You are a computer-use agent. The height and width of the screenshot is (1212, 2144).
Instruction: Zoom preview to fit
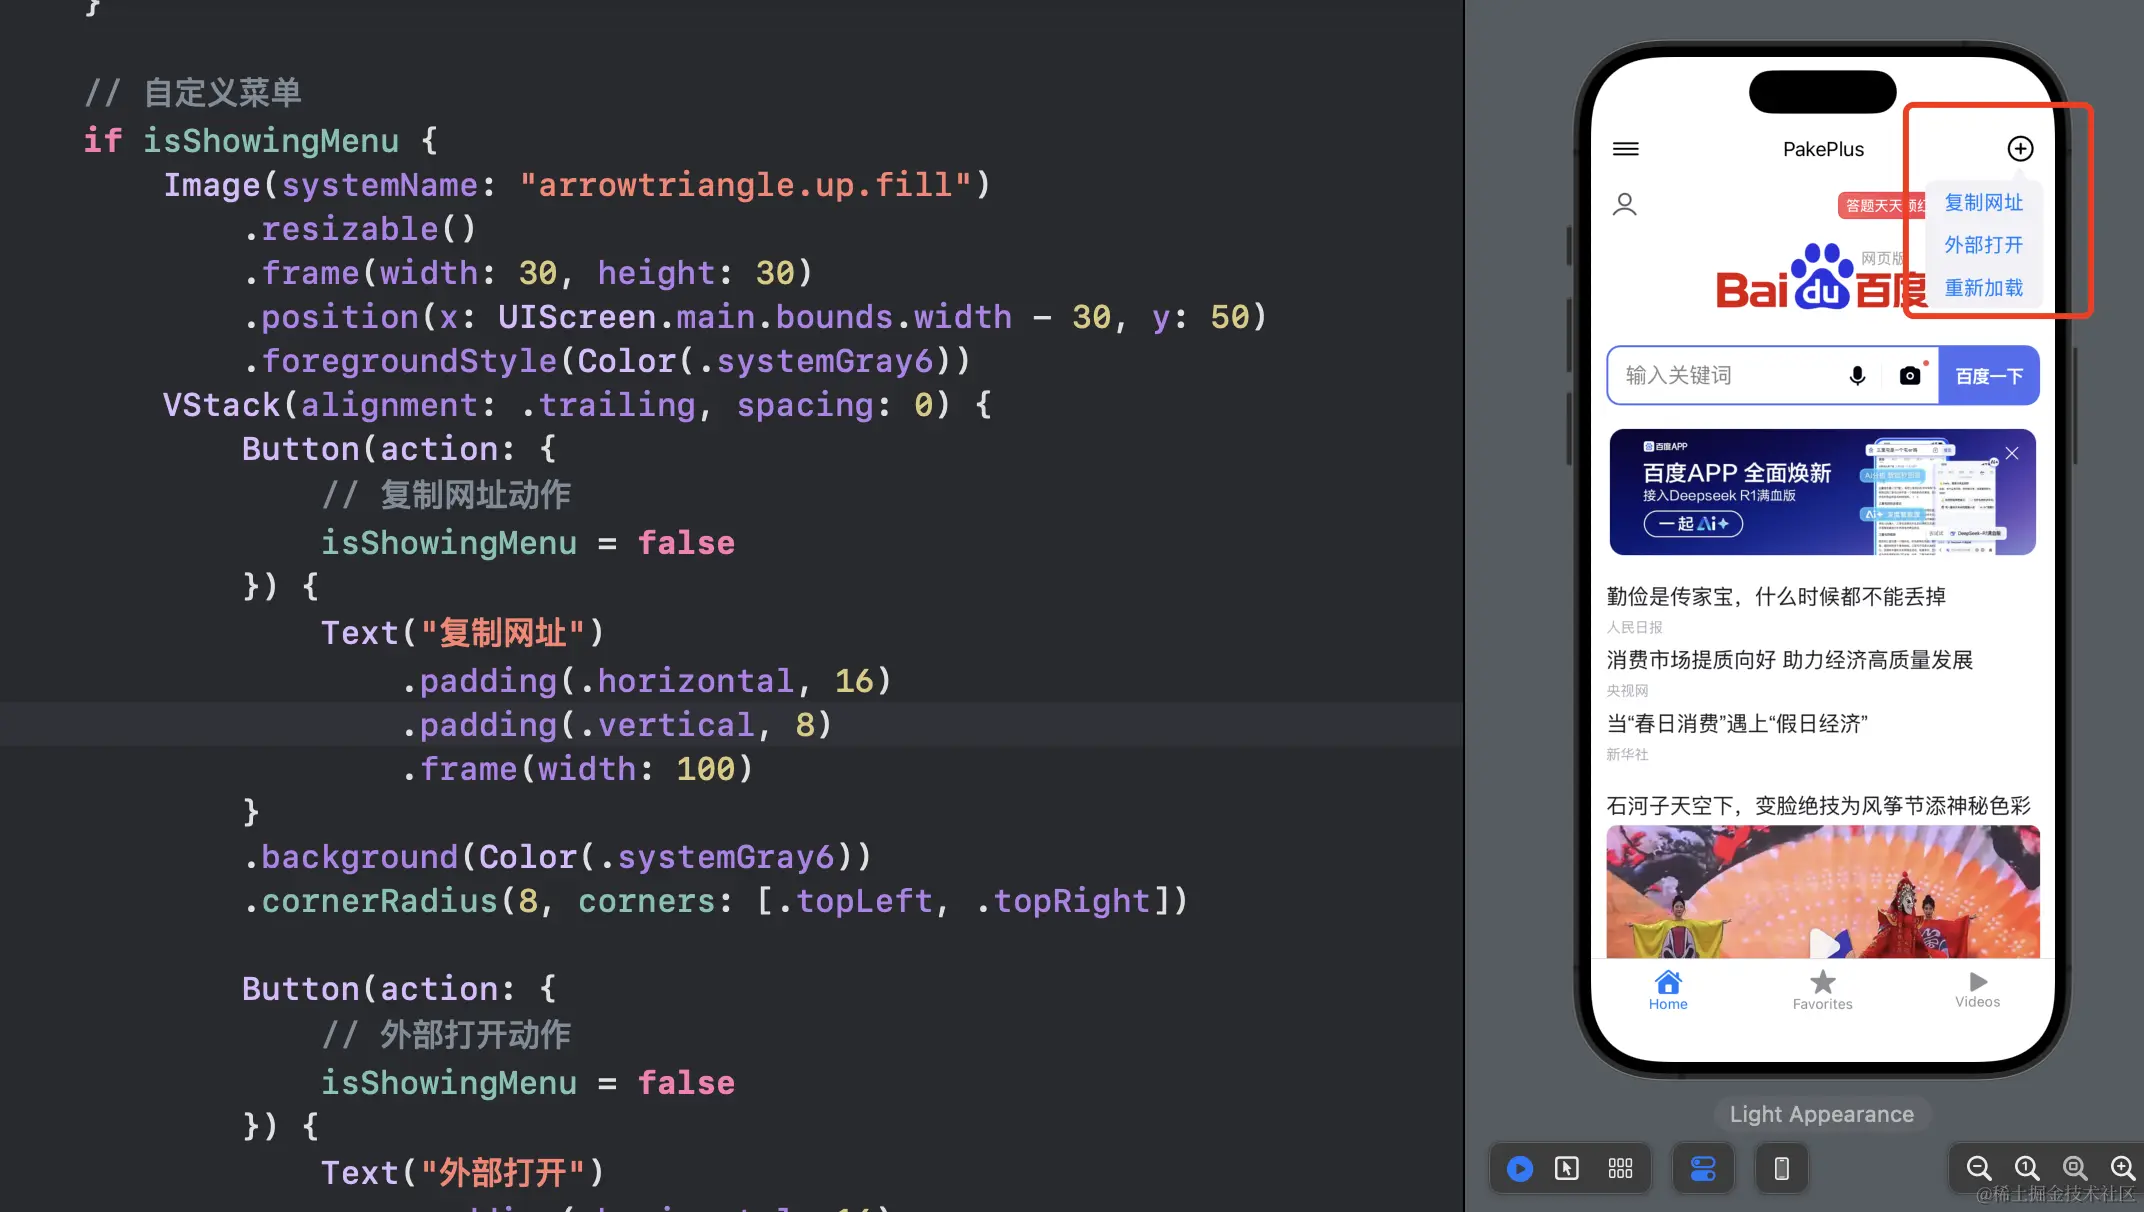coord(2074,1168)
